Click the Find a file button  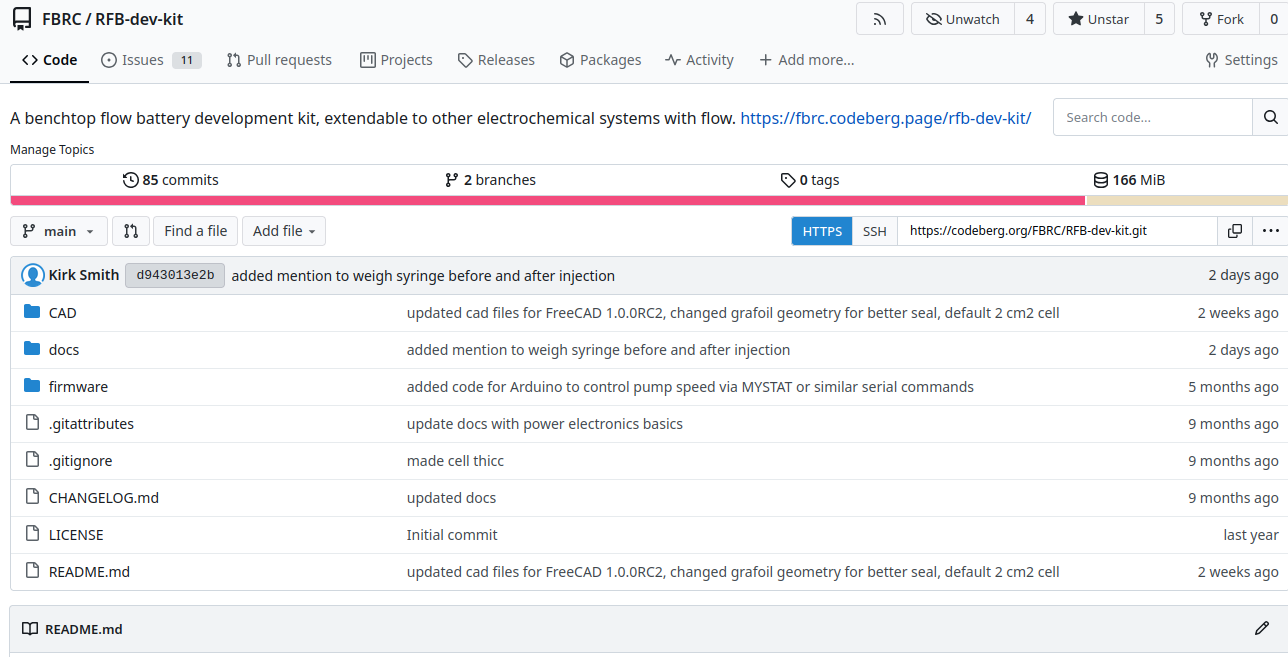click(x=196, y=231)
